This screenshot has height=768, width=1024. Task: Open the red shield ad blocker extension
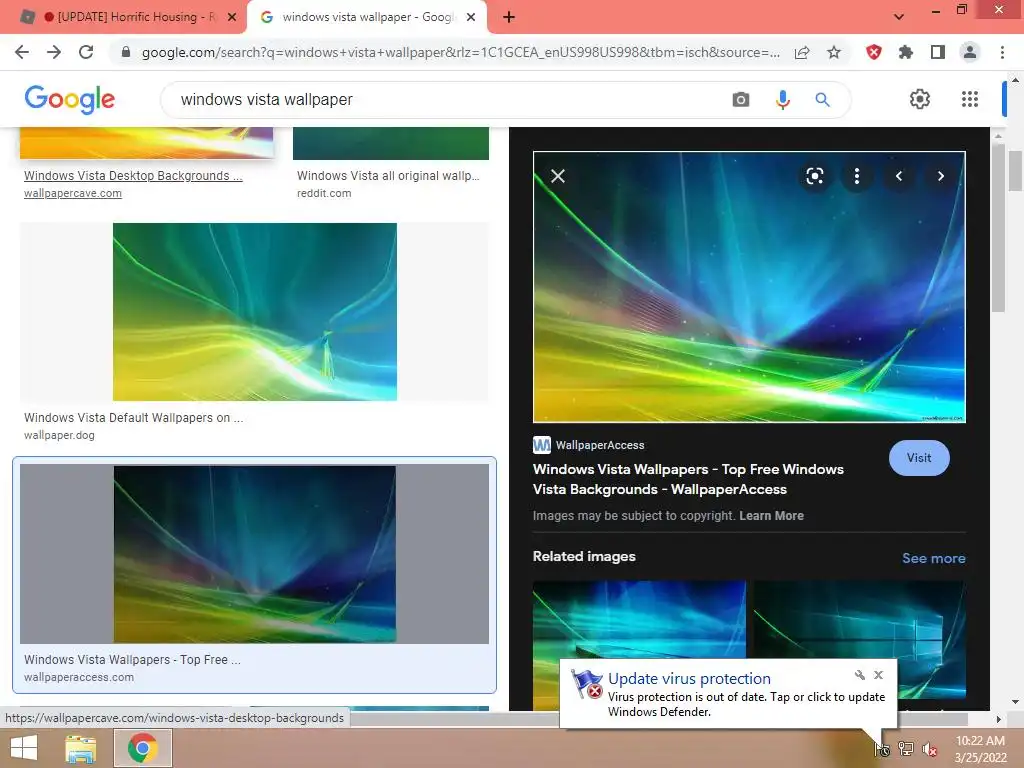coord(874,52)
